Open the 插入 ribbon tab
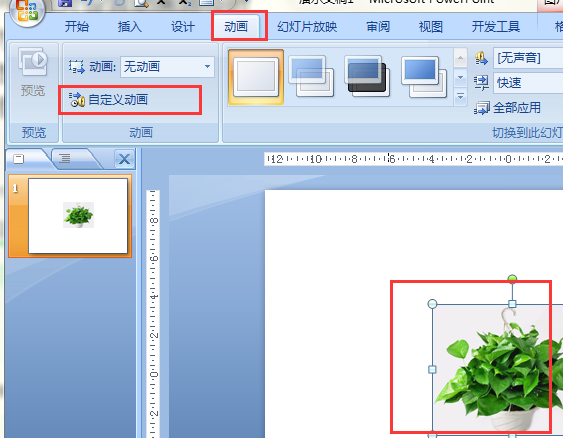 (x=130, y=27)
